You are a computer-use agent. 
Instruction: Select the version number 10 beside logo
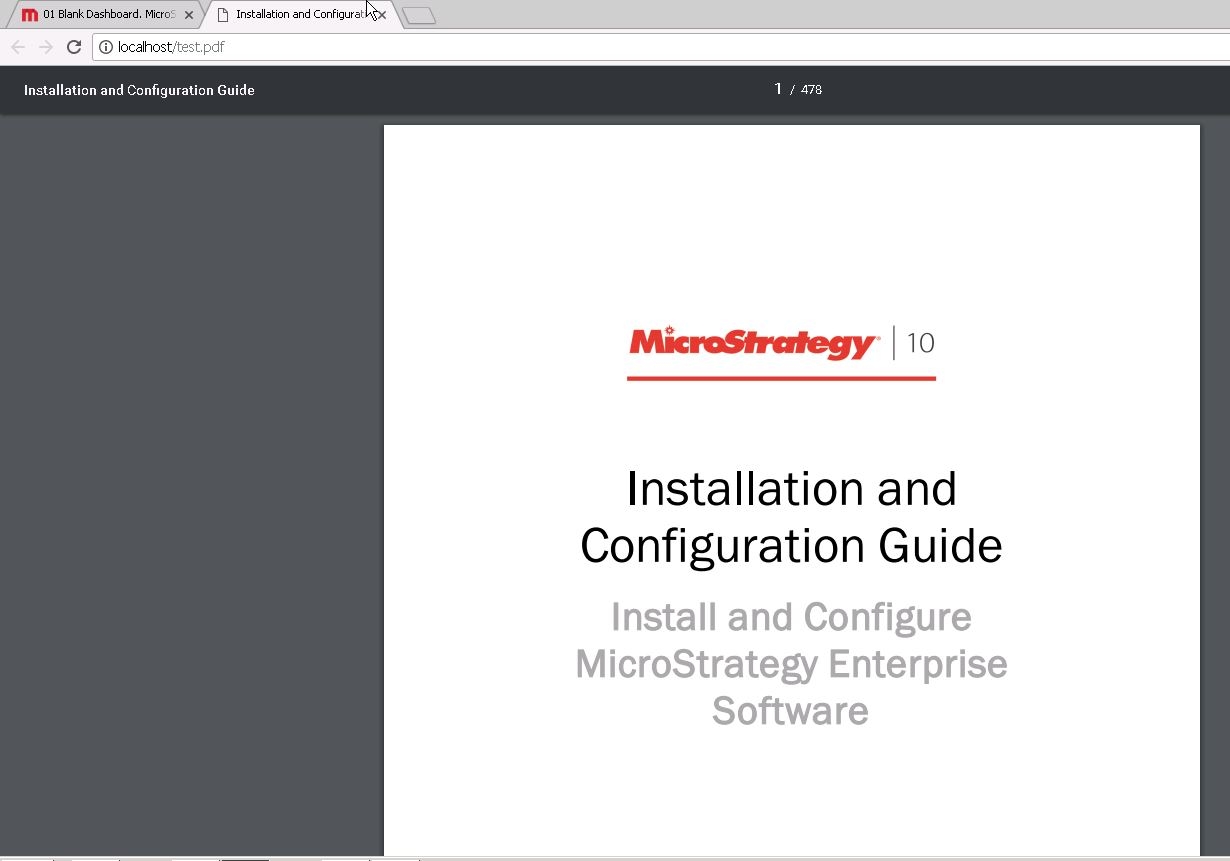coord(920,343)
